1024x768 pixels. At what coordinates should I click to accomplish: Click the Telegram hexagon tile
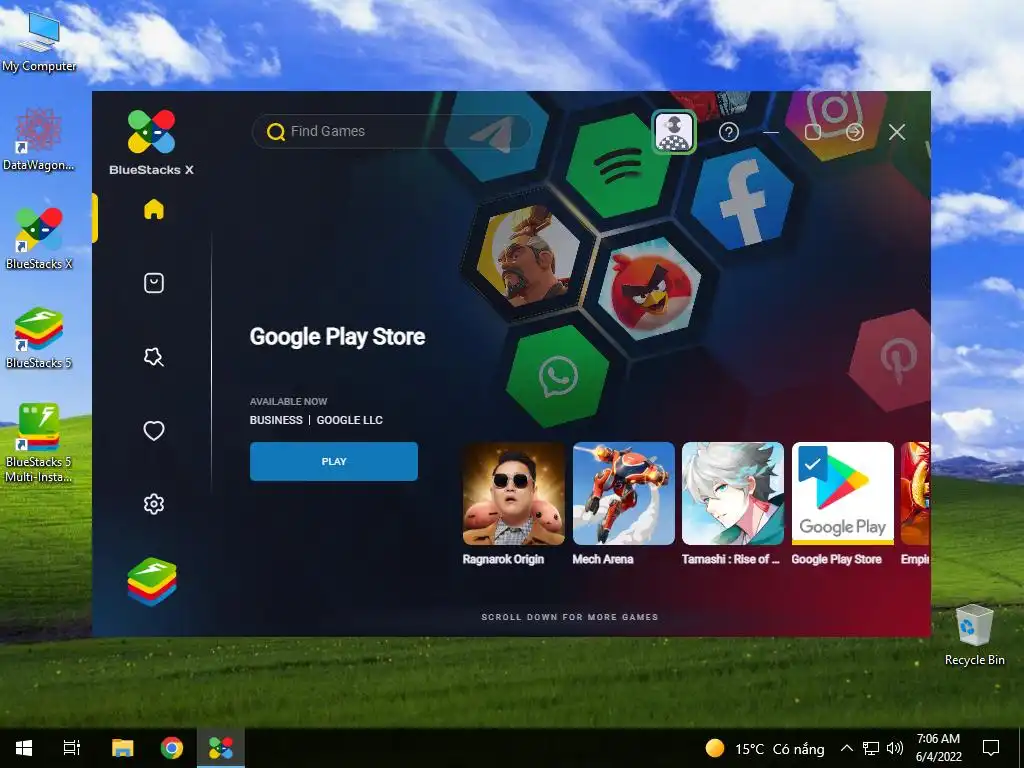(x=496, y=136)
